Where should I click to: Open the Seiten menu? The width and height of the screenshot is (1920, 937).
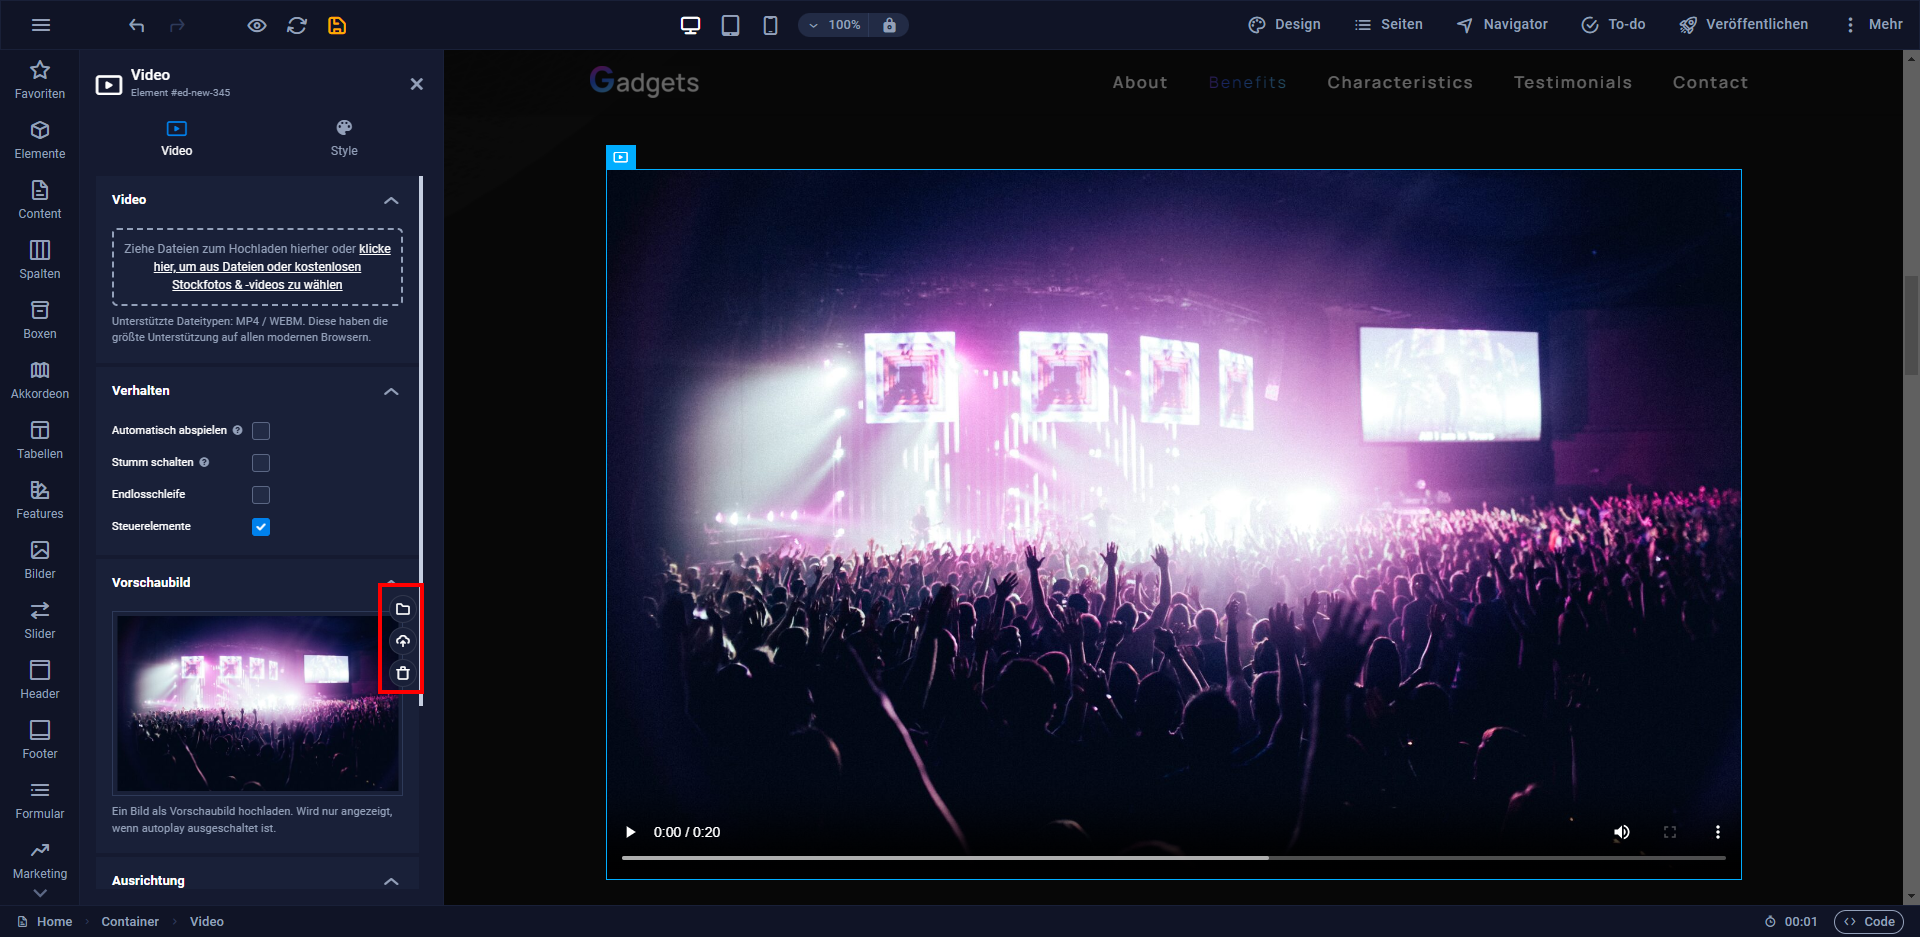coord(1389,25)
